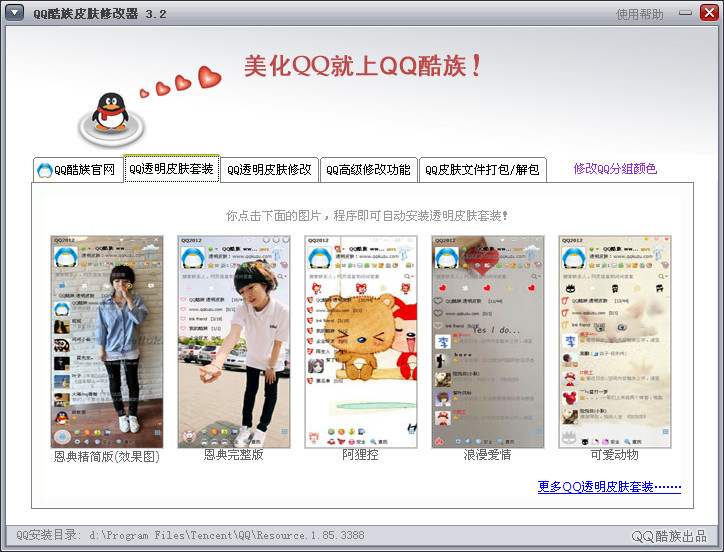Screen dimensions: 724x552
Task: Click the QQ酷族出品 status bar text
Action: click(x=669, y=536)
